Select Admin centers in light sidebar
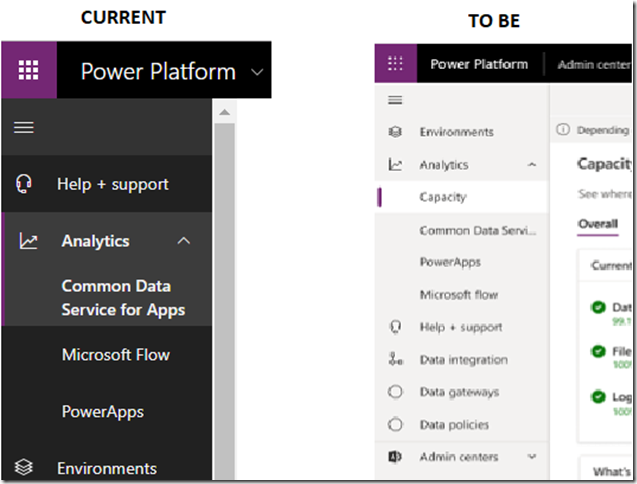This screenshot has height=484, width=637. tap(459, 457)
